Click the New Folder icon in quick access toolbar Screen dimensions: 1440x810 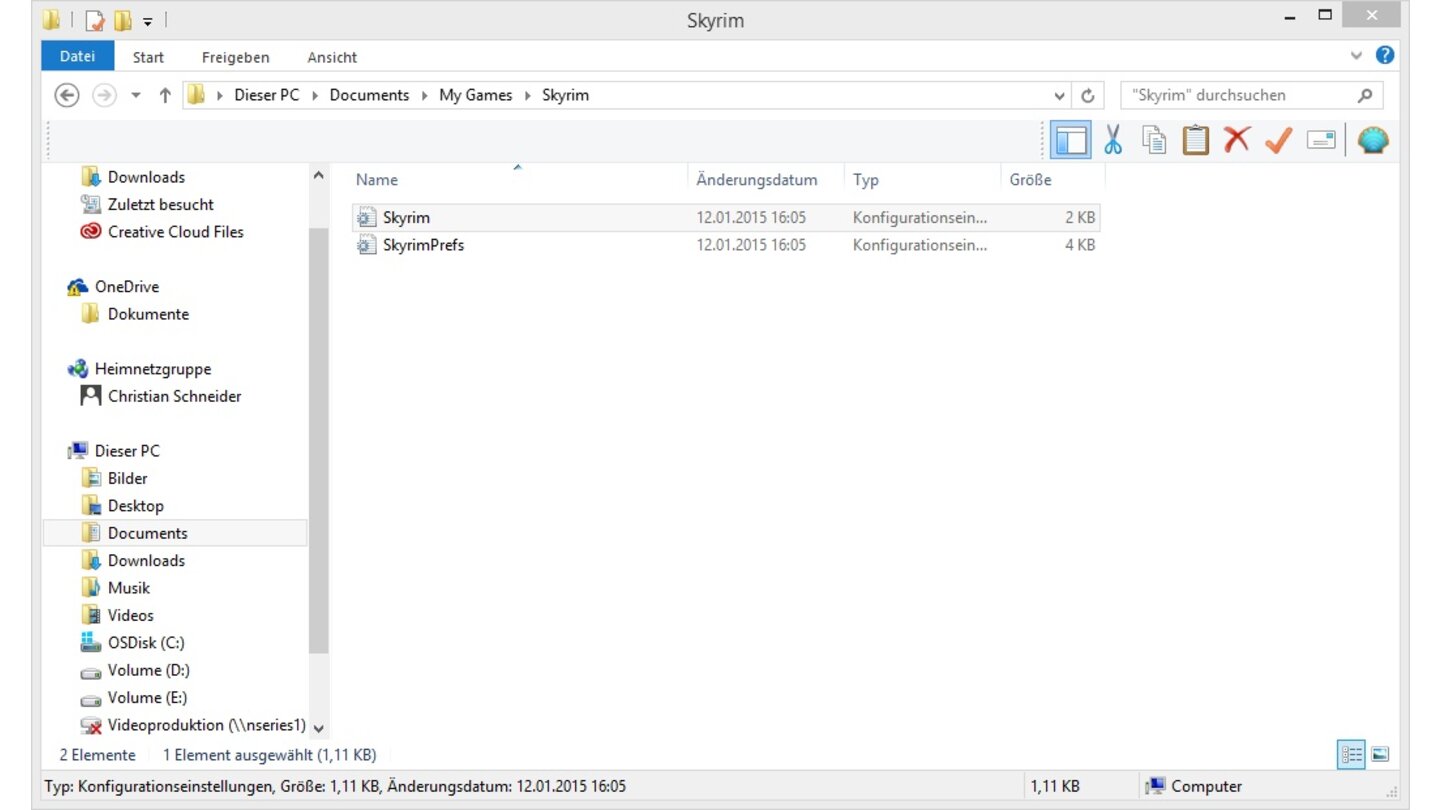[123, 20]
